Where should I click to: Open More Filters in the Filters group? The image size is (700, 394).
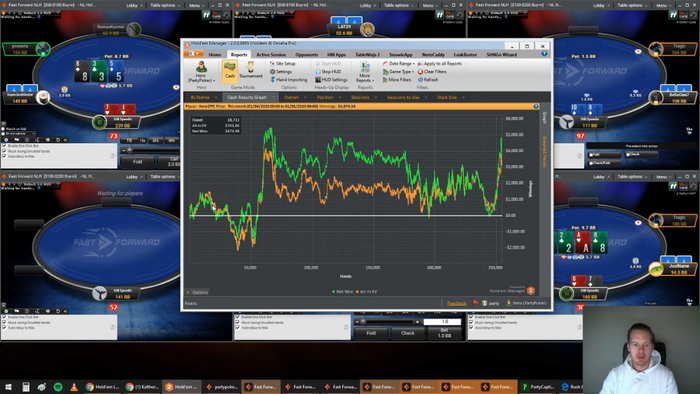pos(397,79)
